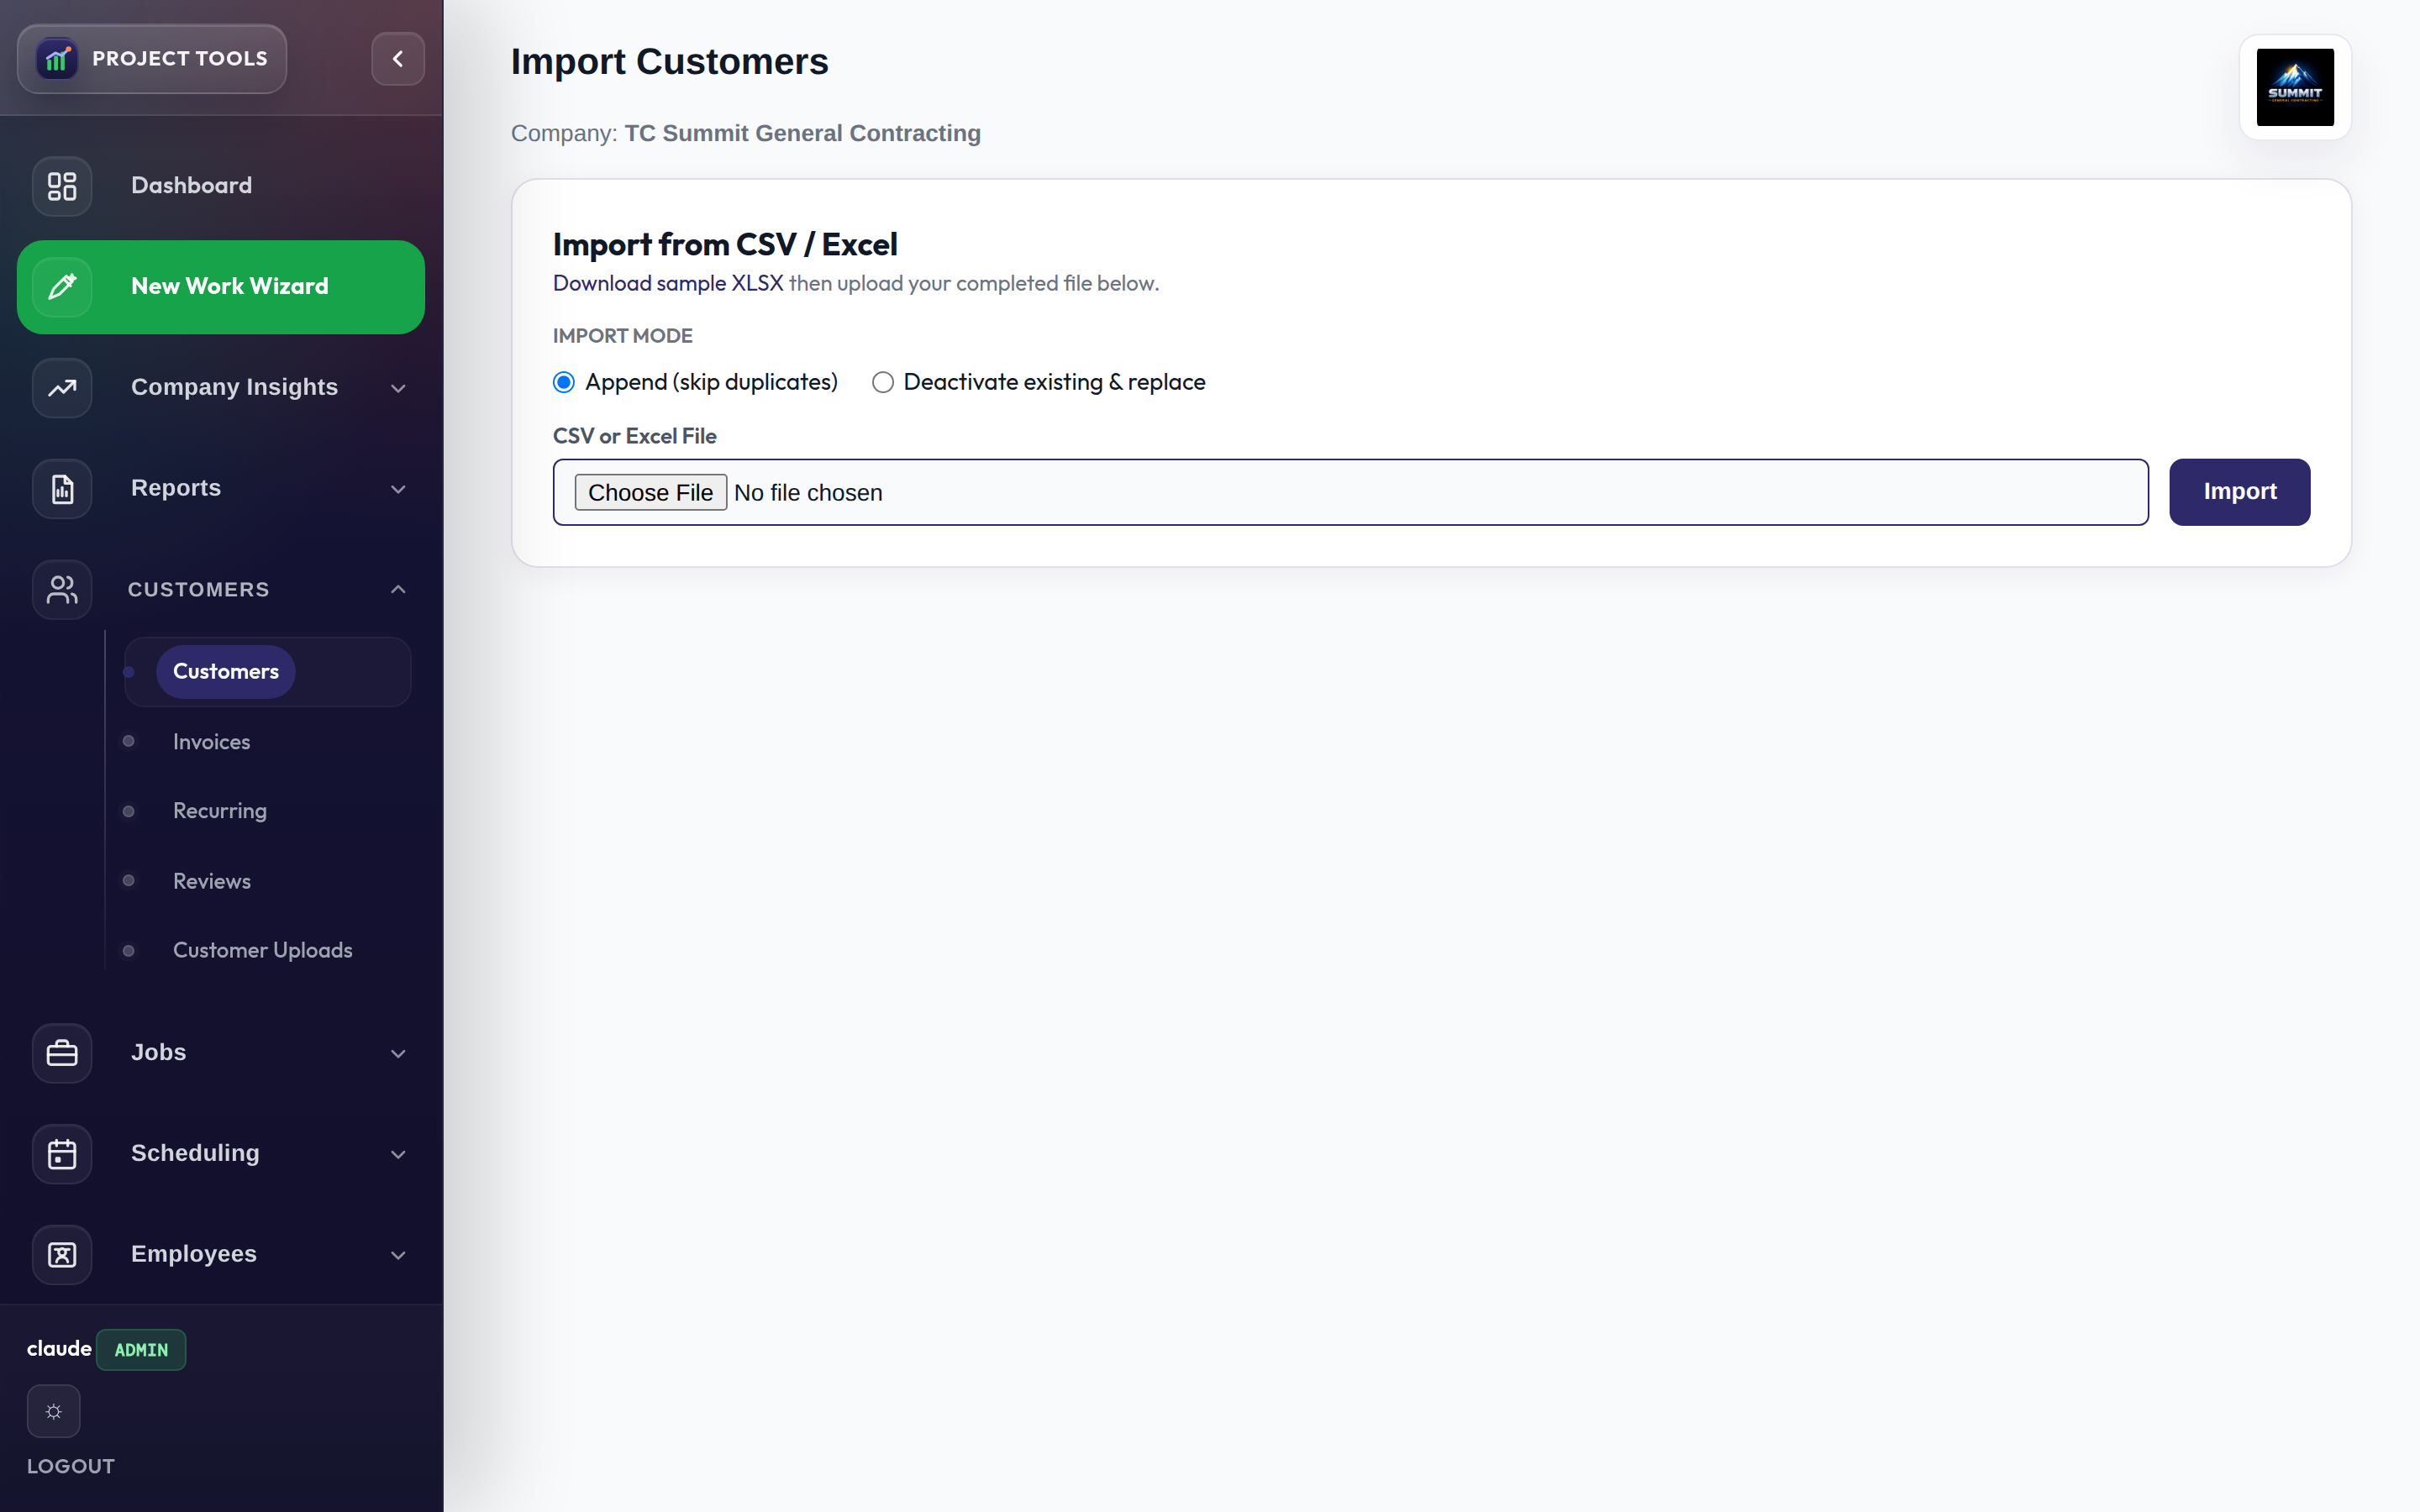The width and height of the screenshot is (2420, 1512).
Task: Open Customer Uploads in the sidebar
Action: click(x=263, y=950)
